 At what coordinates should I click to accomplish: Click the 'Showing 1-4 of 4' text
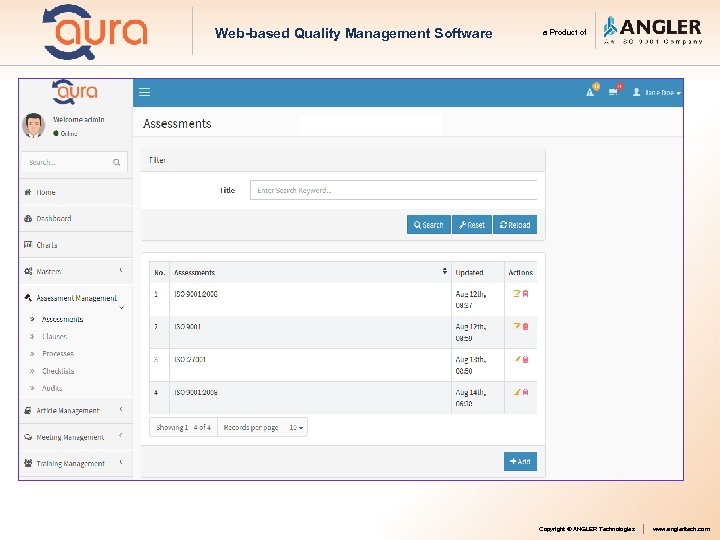(183, 428)
